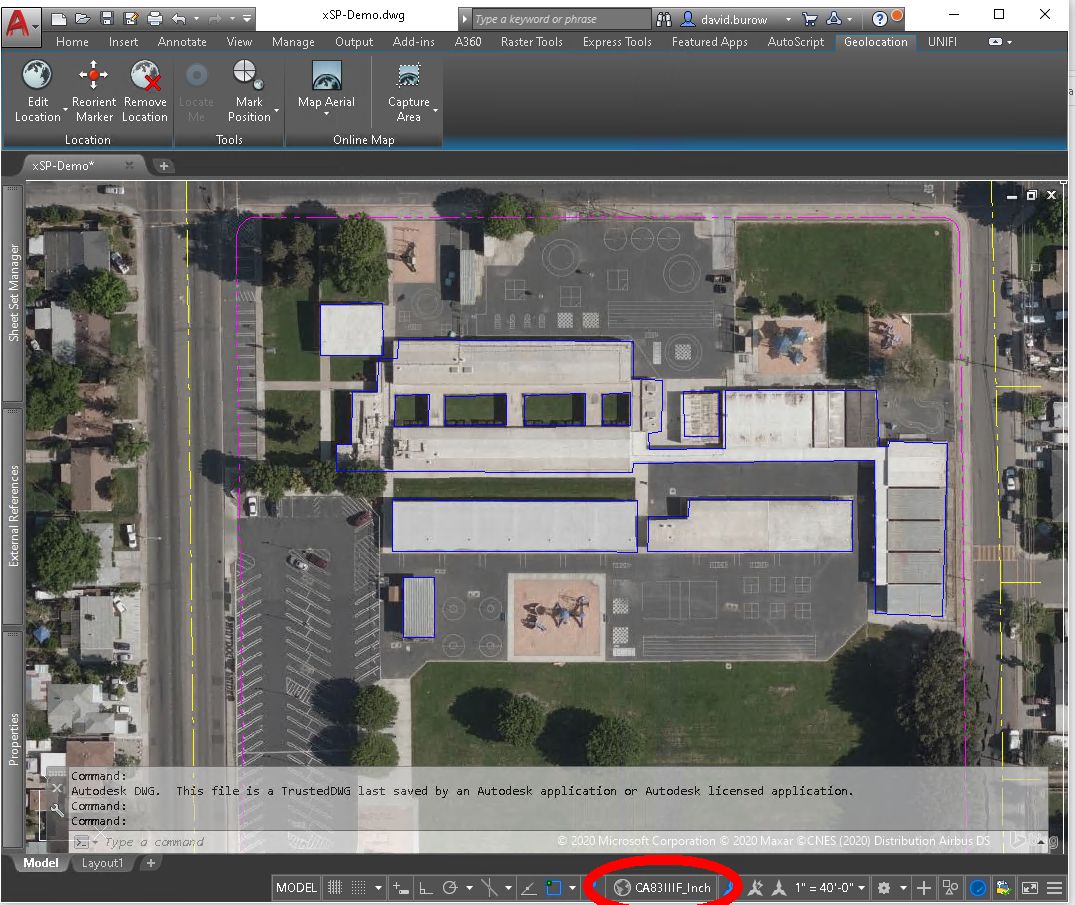
Task: Open the A360 ribbon tab
Action: pyautogui.click(x=468, y=42)
